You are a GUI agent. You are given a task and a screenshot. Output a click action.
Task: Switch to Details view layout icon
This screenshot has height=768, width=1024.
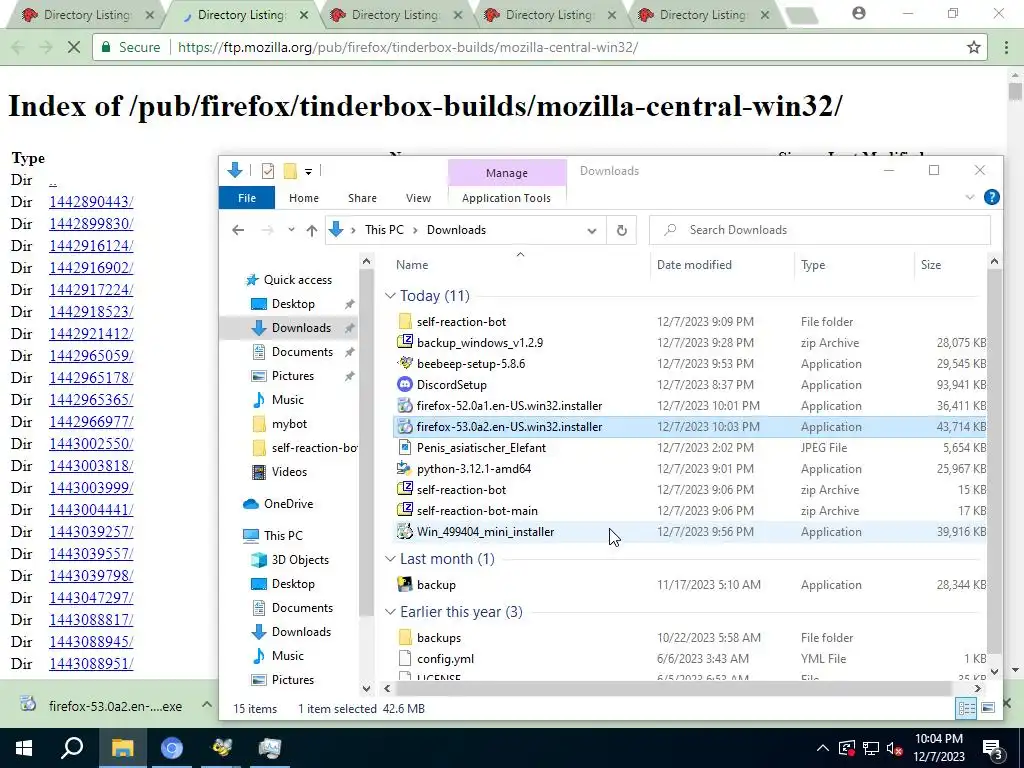[x=967, y=708]
